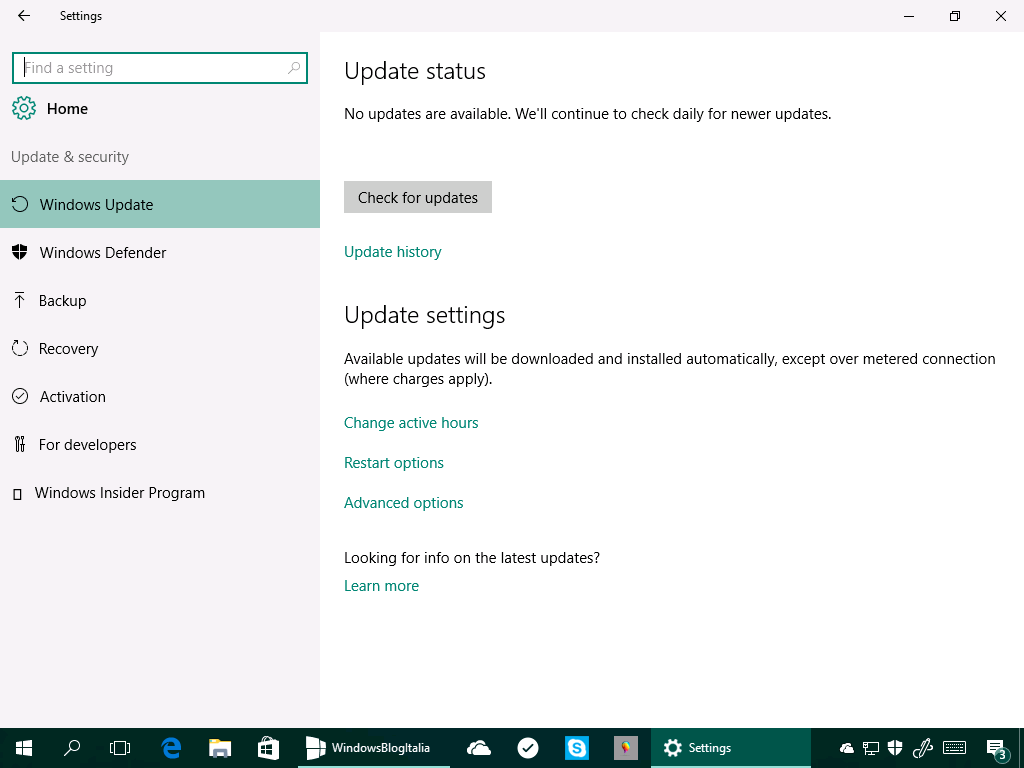The image size is (1024, 768).
Task: Open the Windows Insider Program page
Action: 160,492
